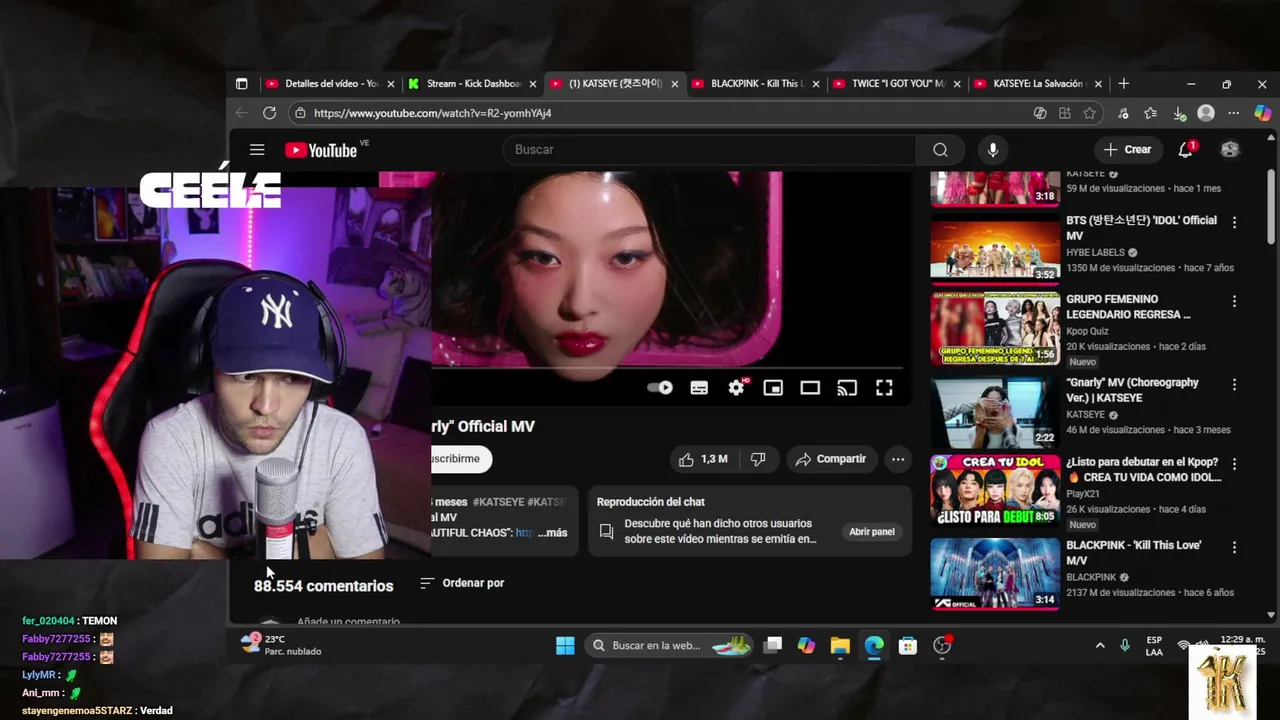Focus the YouTube "Buscar" search field
The image size is (1280, 720).
(x=710, y=150)
